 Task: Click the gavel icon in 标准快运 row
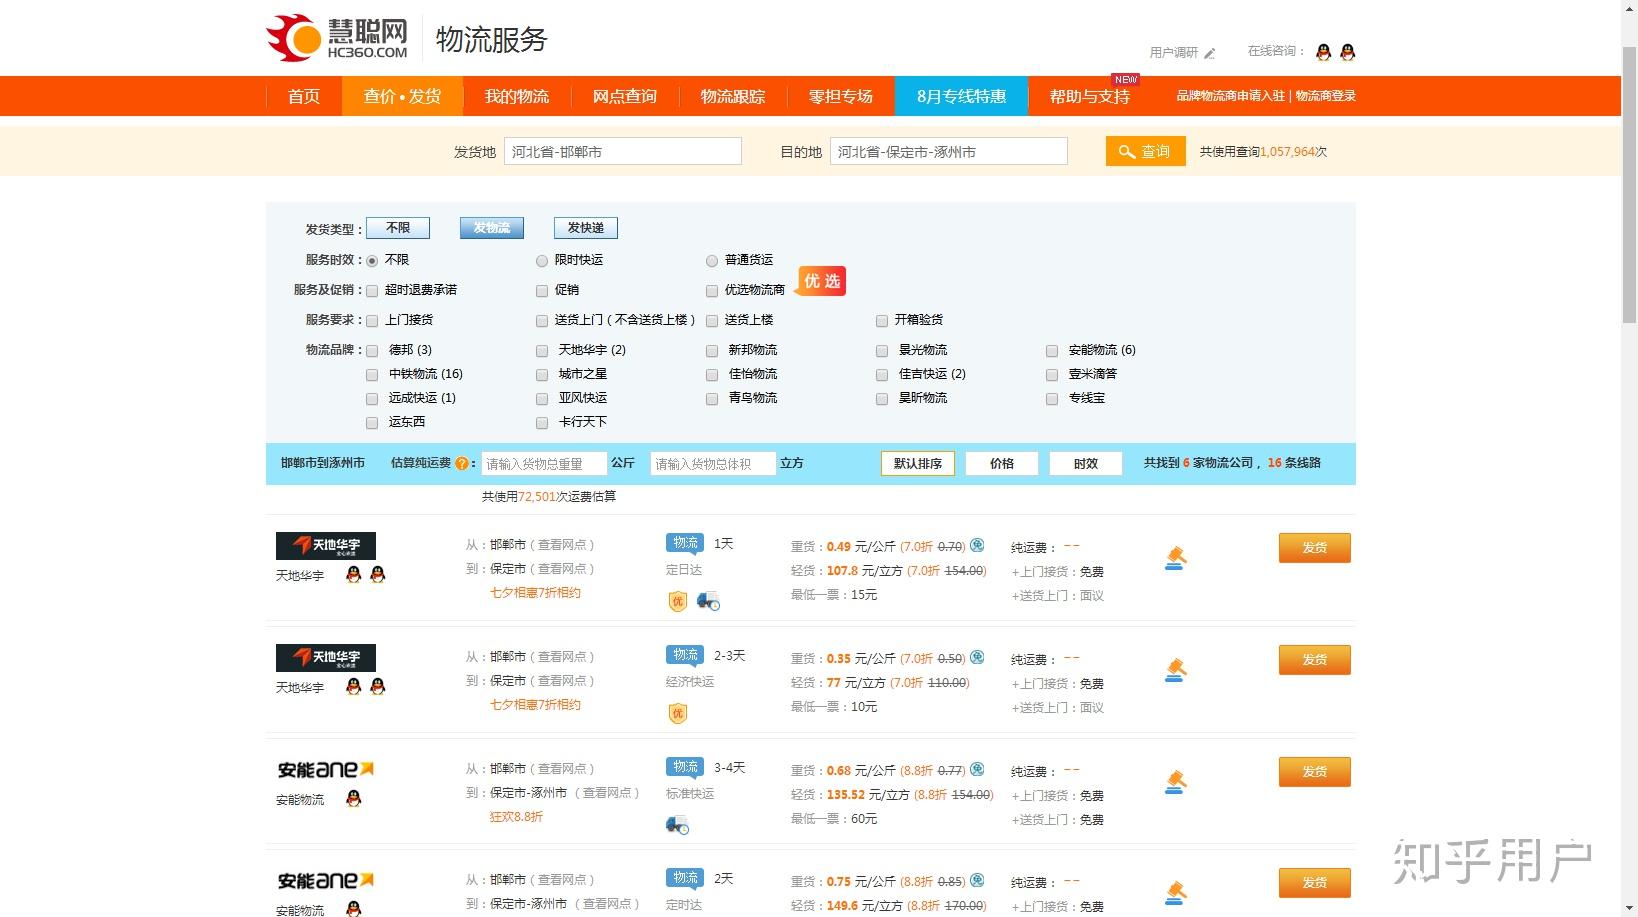1175,782
